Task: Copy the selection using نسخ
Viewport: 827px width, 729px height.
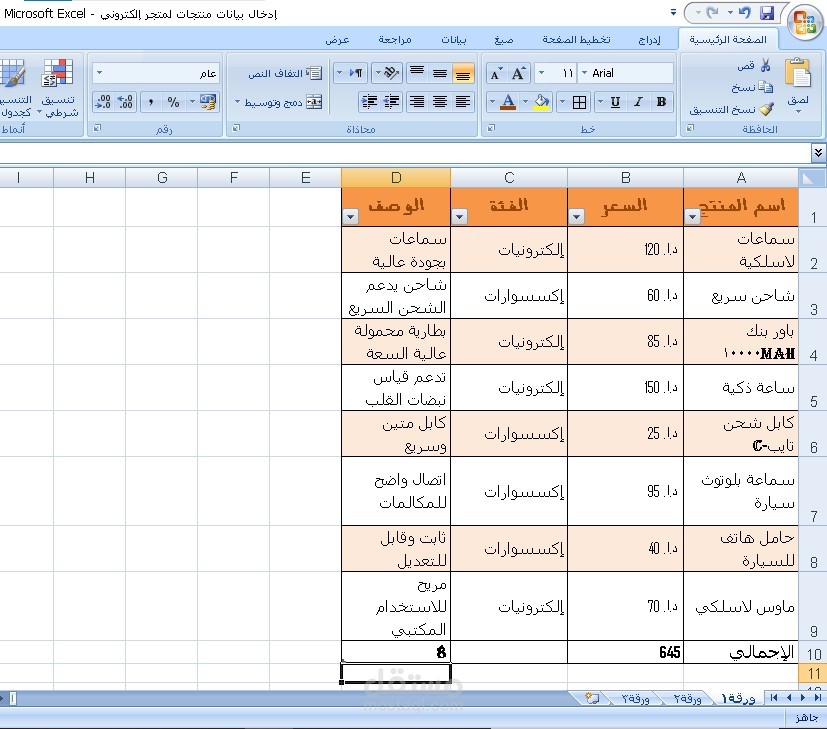Action: click(753, 88)
